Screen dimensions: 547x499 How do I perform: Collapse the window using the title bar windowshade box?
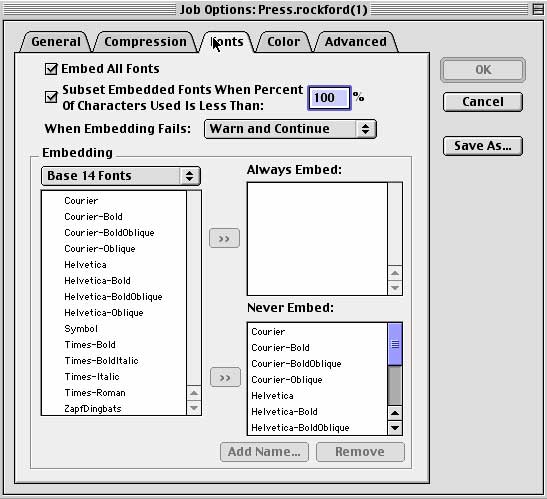click(x=538, y=9)
